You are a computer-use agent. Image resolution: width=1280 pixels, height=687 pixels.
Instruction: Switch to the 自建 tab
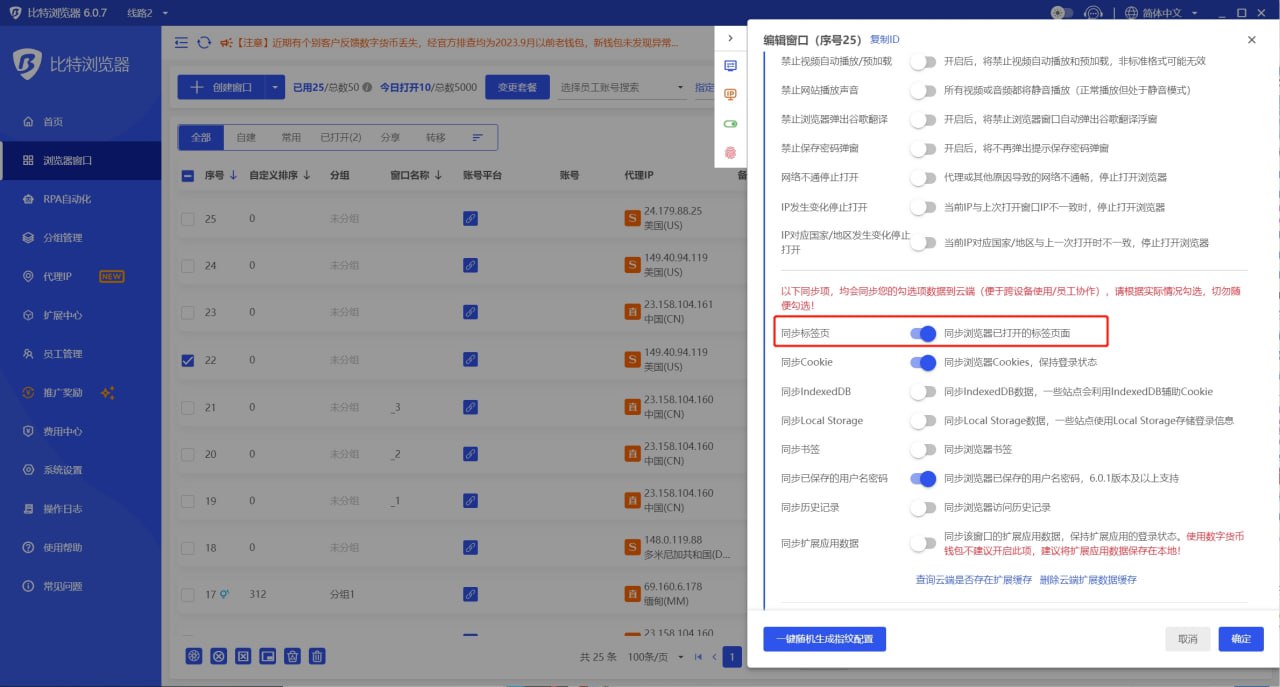tap(246, 138)
